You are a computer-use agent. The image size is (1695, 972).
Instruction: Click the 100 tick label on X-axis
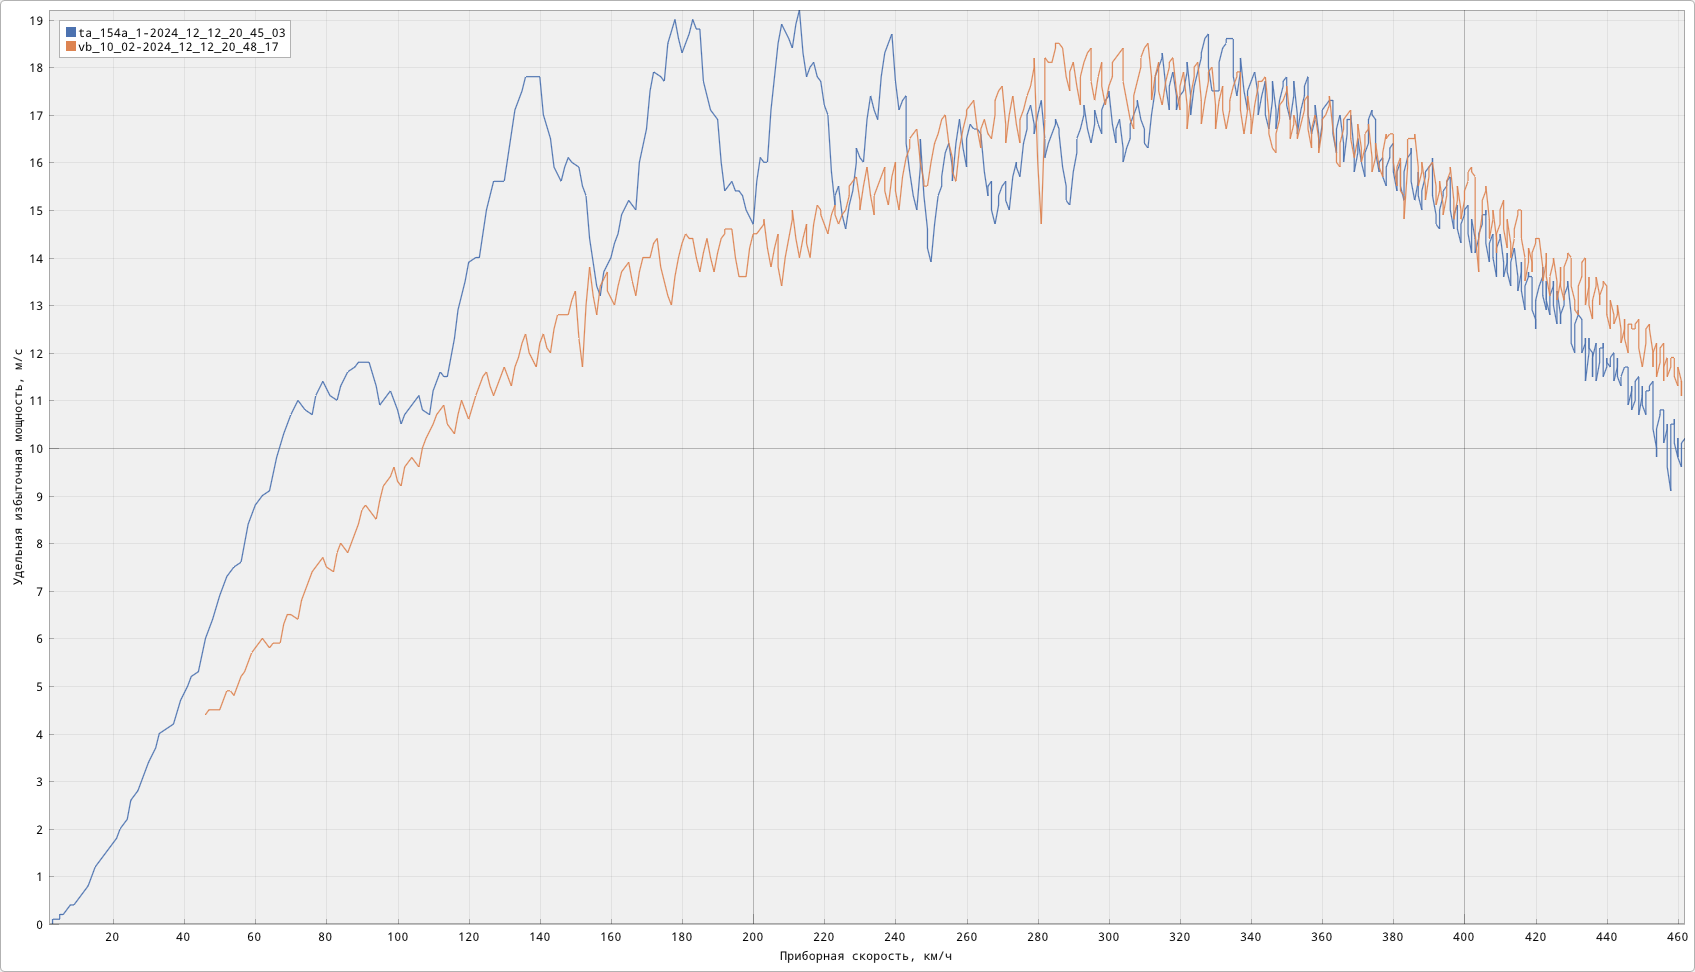397,937
